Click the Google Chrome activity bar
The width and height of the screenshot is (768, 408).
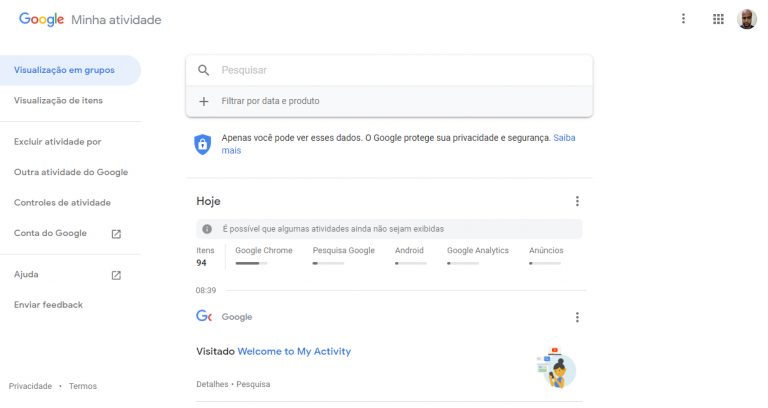251,263
